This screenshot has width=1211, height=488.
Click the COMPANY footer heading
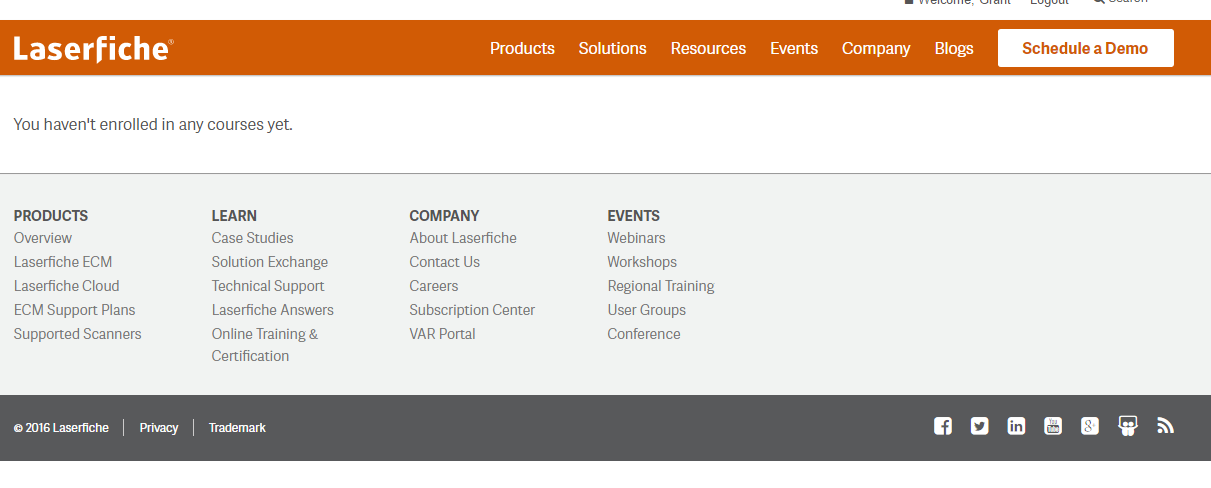coord(444,215)
